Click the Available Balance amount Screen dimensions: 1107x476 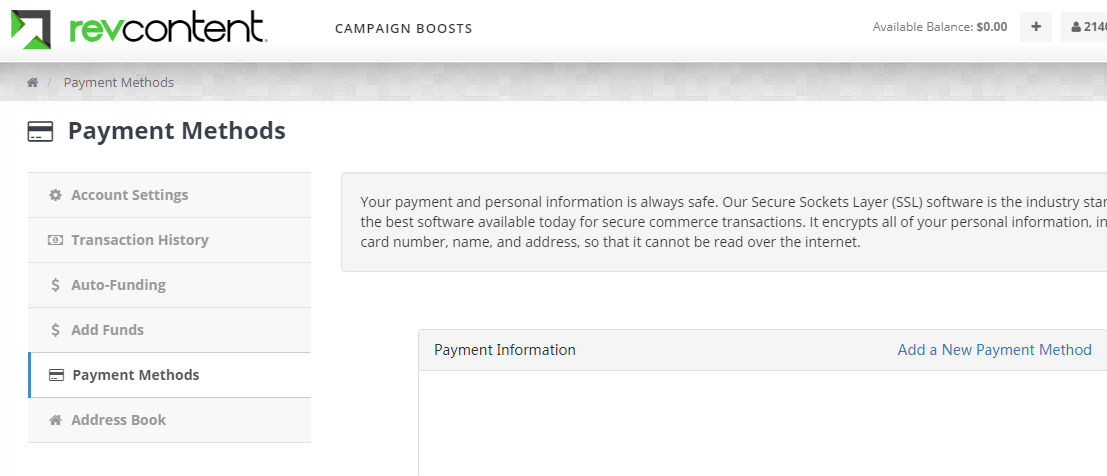pyautogui.click(x=991, y=27)
